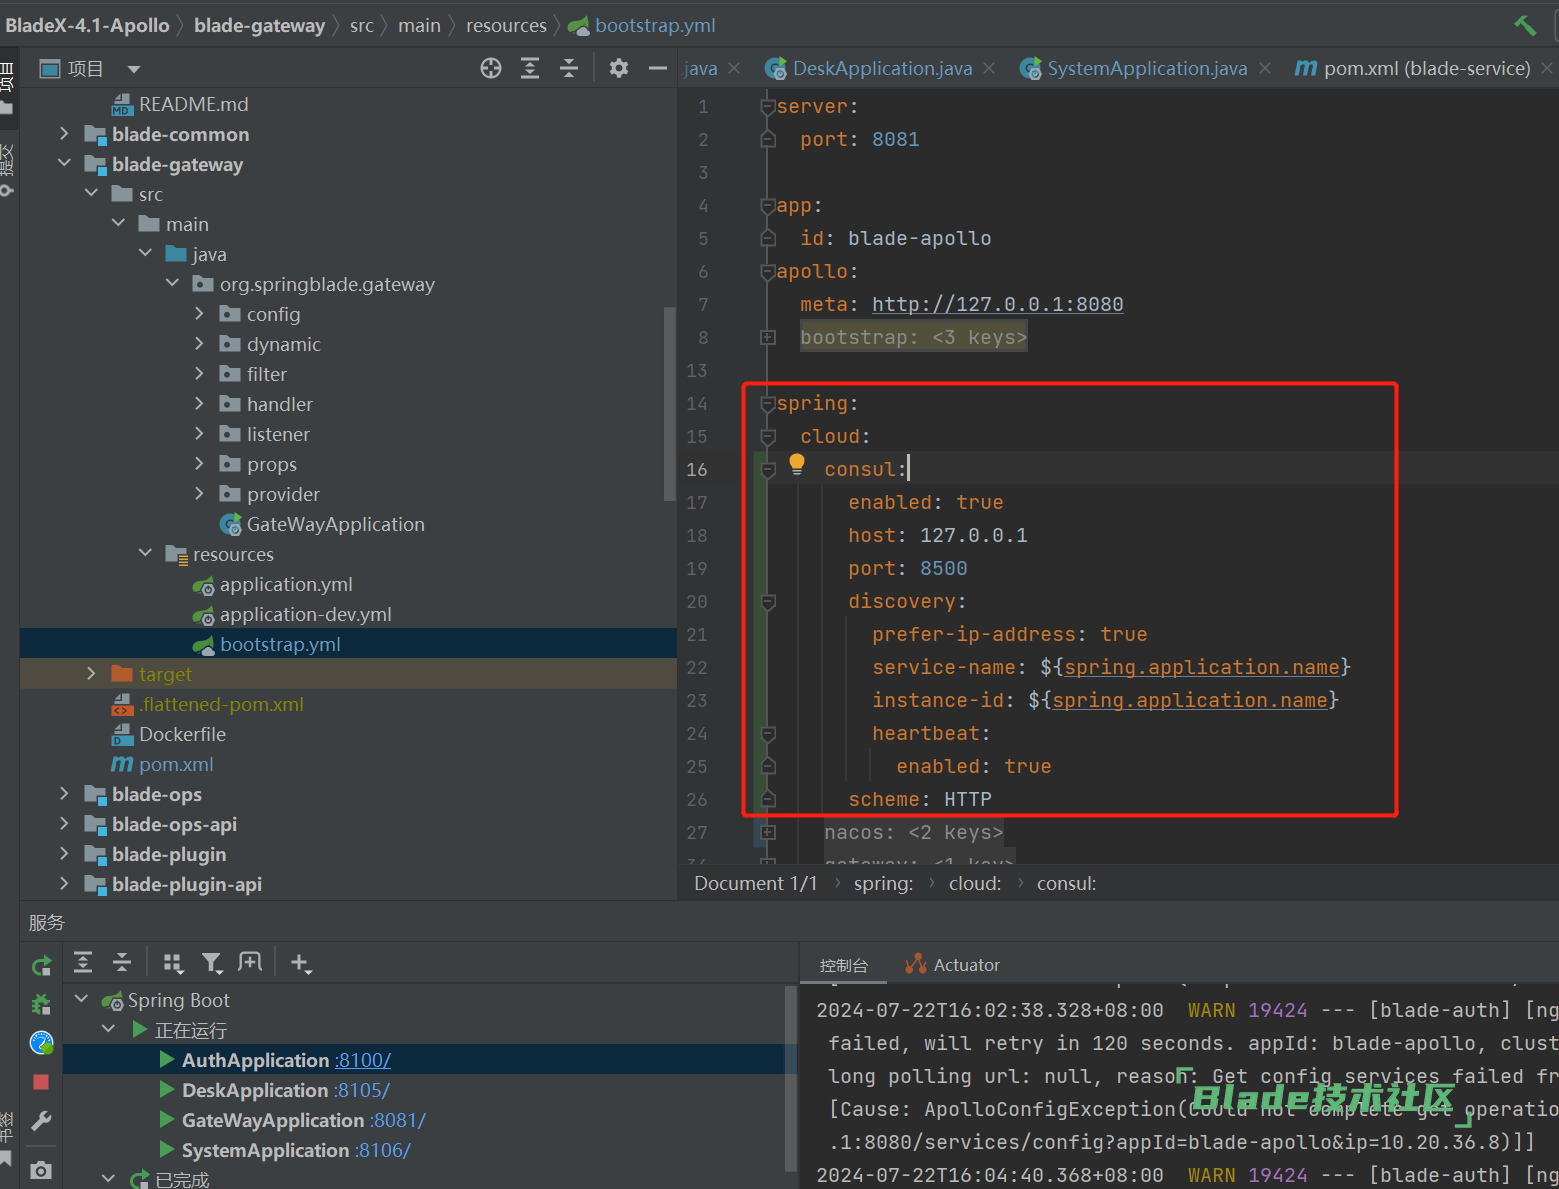Collapse all services tree nodes

(122, 962)
